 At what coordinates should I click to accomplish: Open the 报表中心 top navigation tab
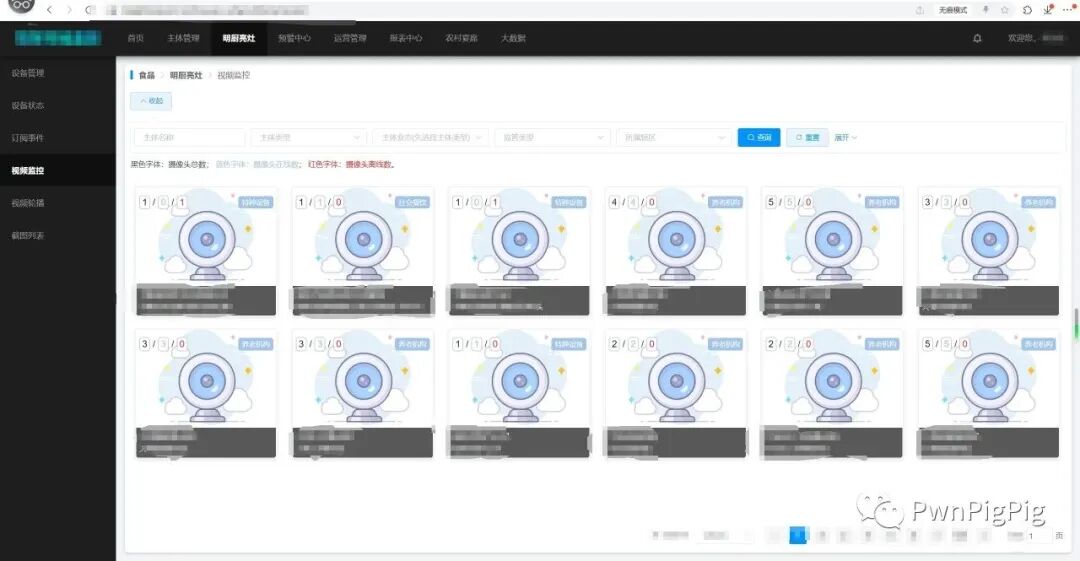(x=406, y=38)
